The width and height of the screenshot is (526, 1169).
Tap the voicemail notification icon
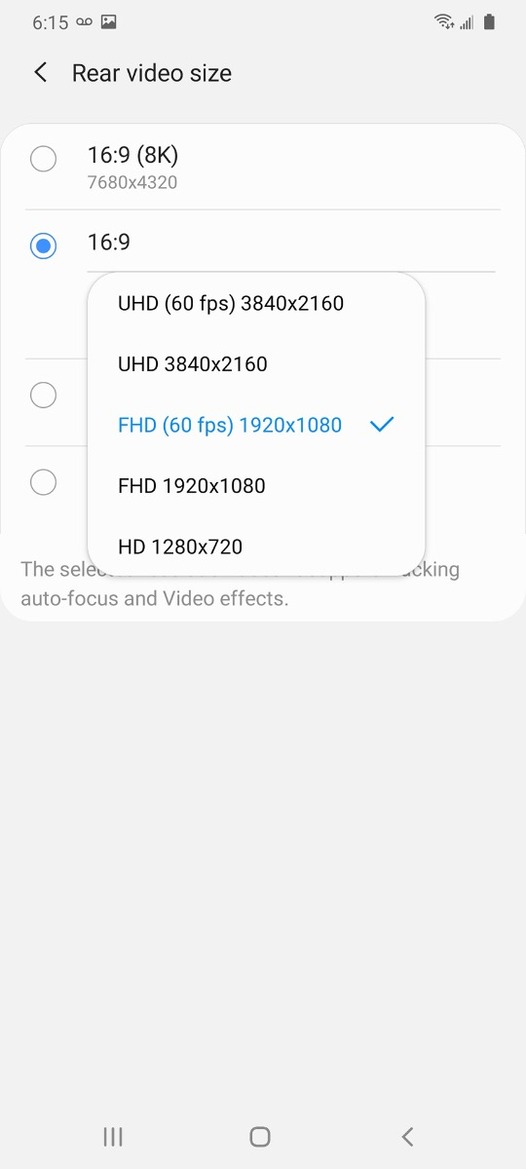(x=84, y=22)
